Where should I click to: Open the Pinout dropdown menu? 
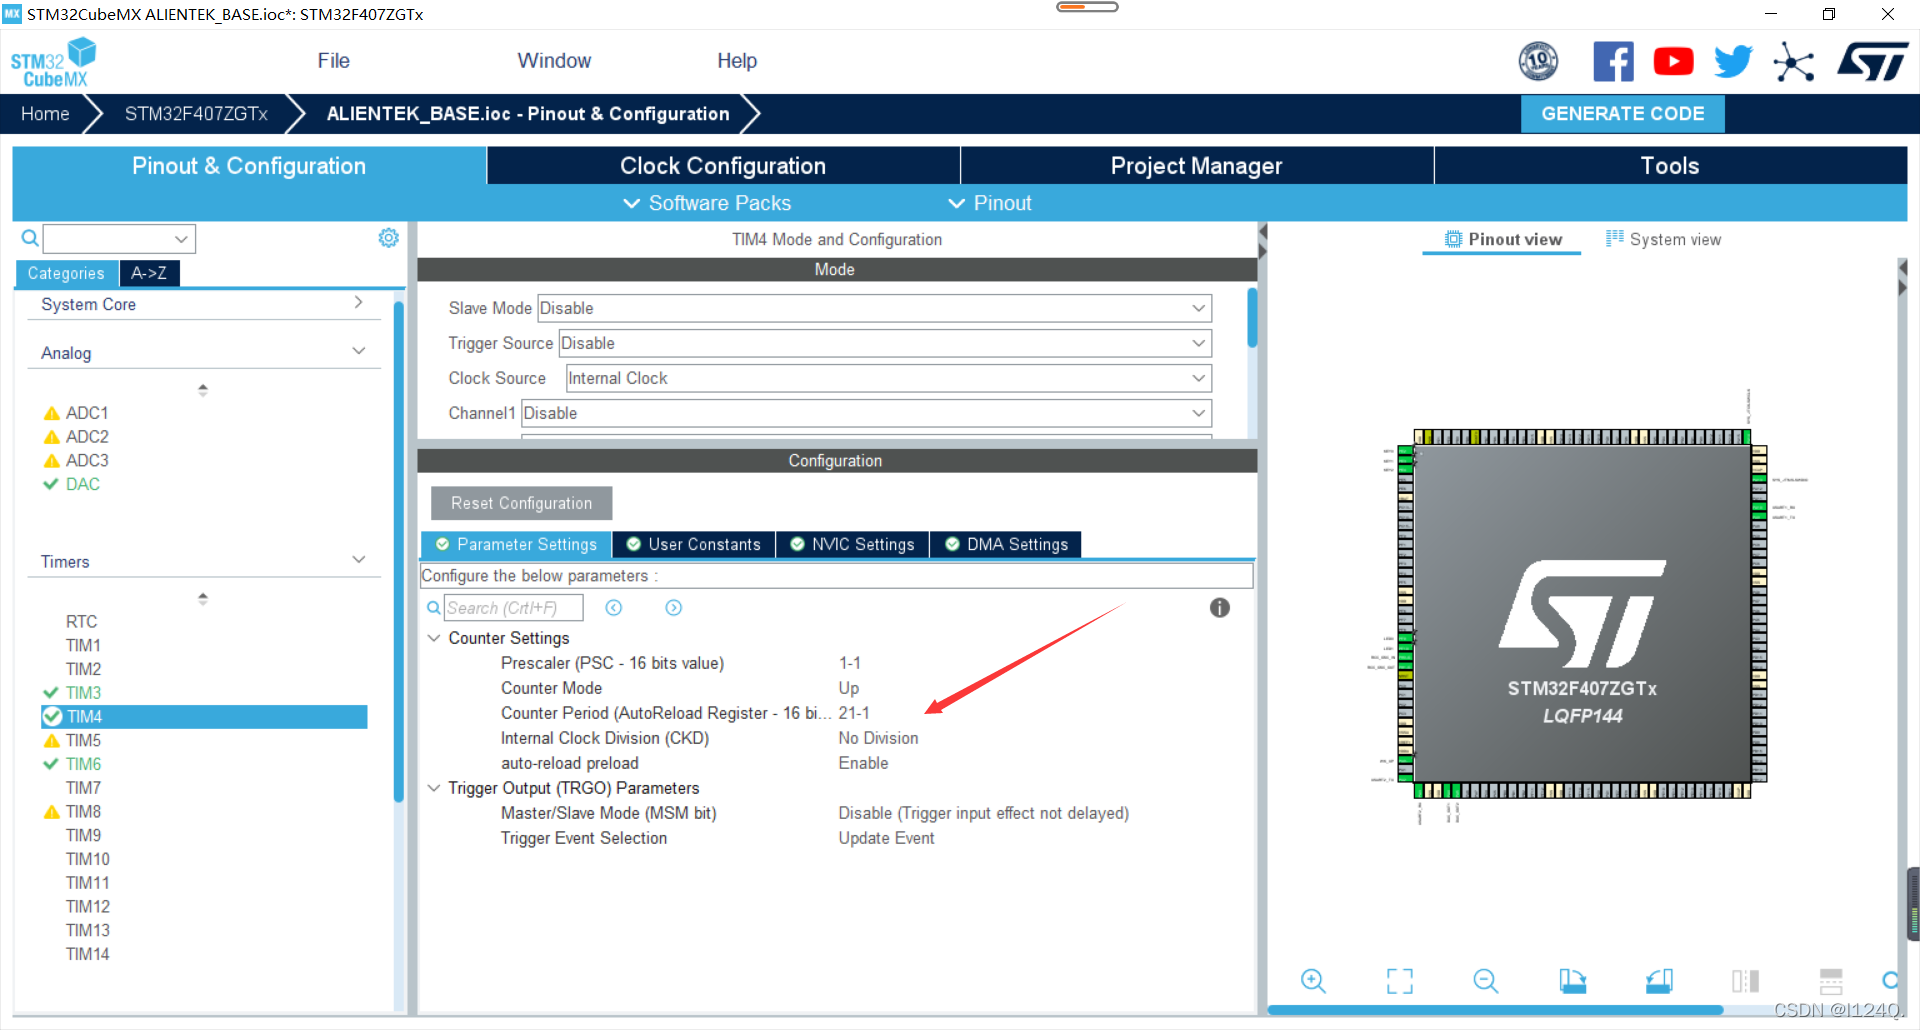(x=990, y=203)
